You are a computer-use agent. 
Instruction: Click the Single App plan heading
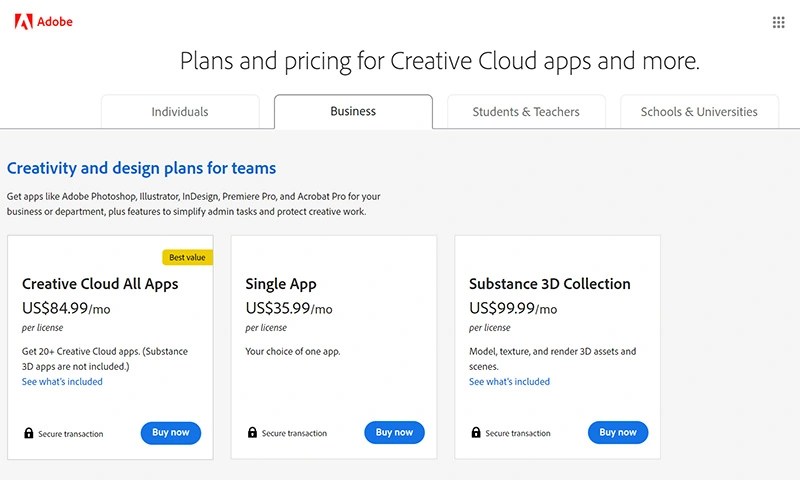pos(281,284)
